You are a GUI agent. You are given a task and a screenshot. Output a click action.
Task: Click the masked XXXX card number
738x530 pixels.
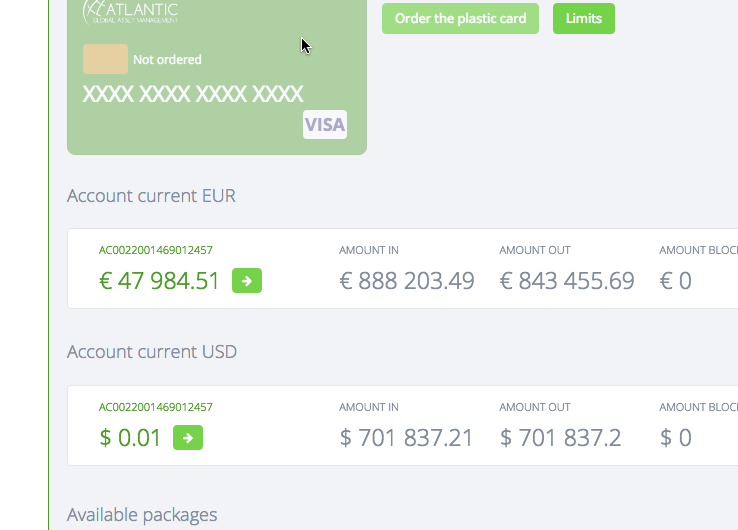(x=193, y=95)
